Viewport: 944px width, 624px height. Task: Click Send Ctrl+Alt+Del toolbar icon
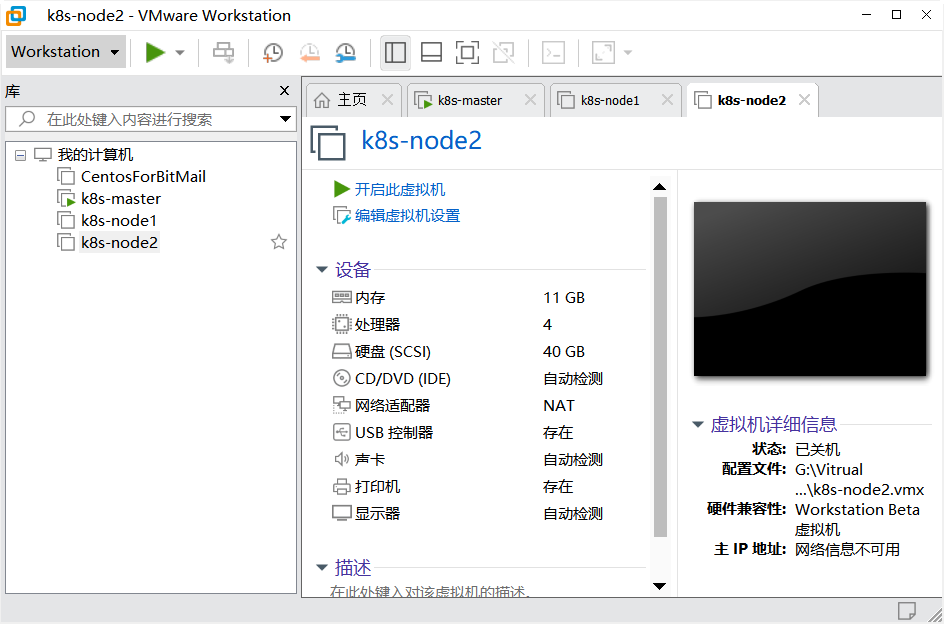(x=223, y=52)
